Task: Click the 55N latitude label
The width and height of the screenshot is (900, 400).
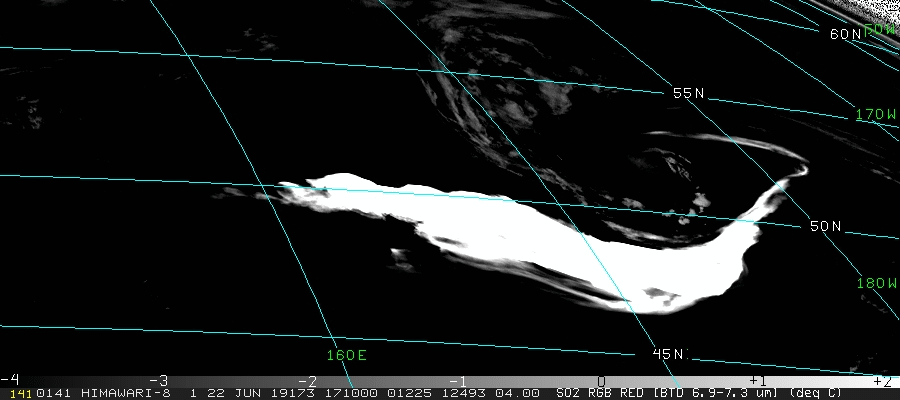Action: 688,93
